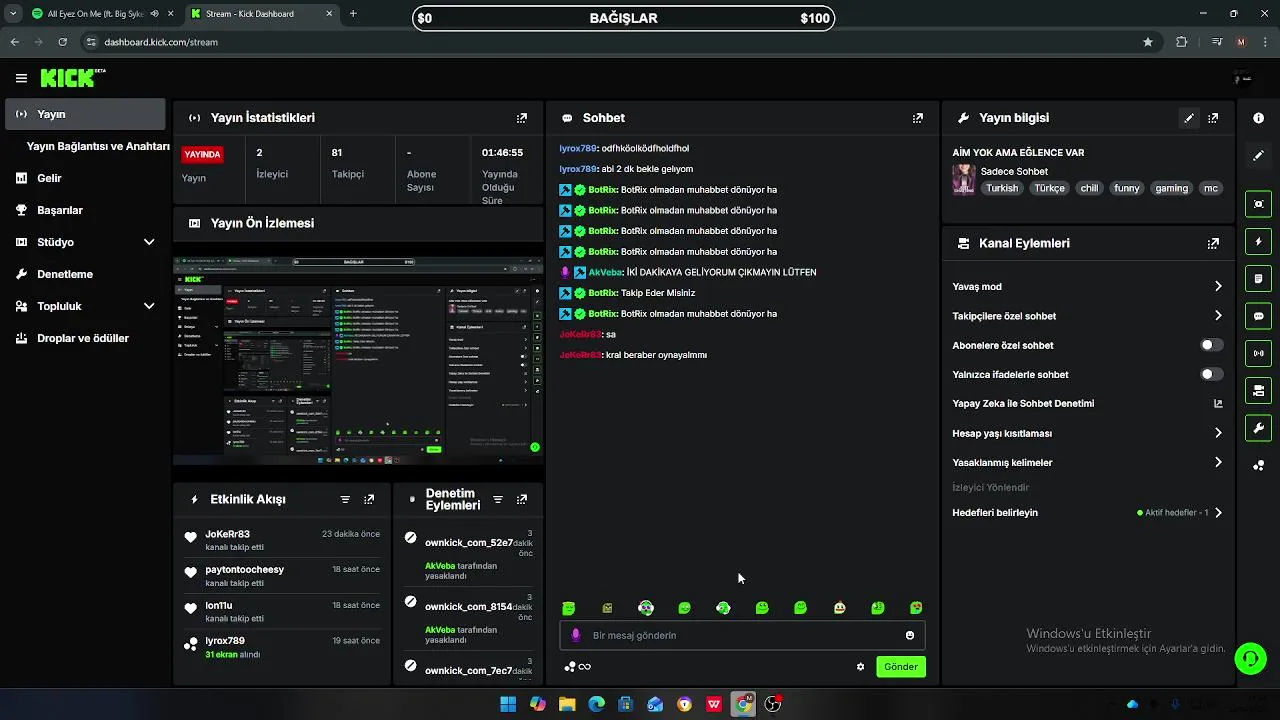The image size is (1280, 720).
Task: Open the Windows Start menu
Action: 508,704
